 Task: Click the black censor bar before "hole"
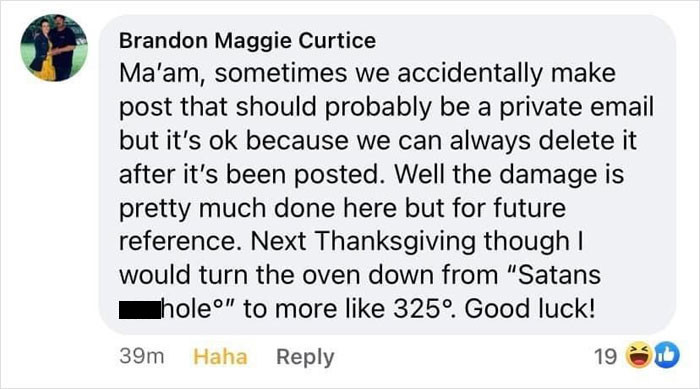140,310
